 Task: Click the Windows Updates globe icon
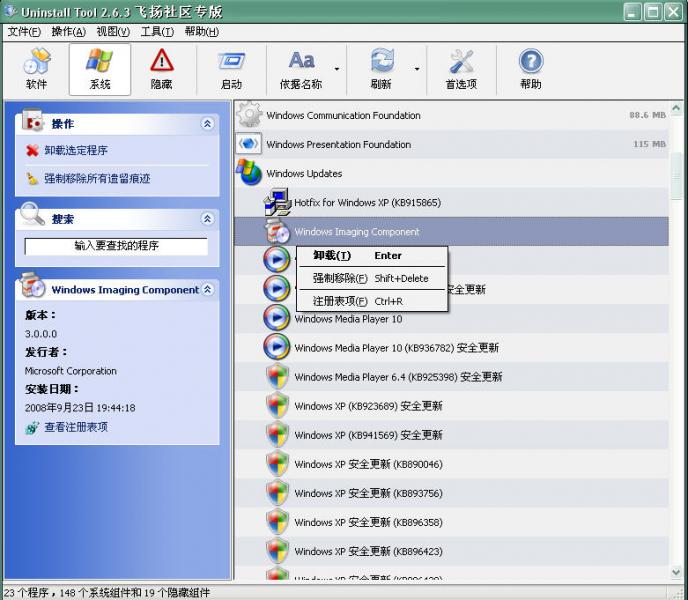[x=249, y=172]
